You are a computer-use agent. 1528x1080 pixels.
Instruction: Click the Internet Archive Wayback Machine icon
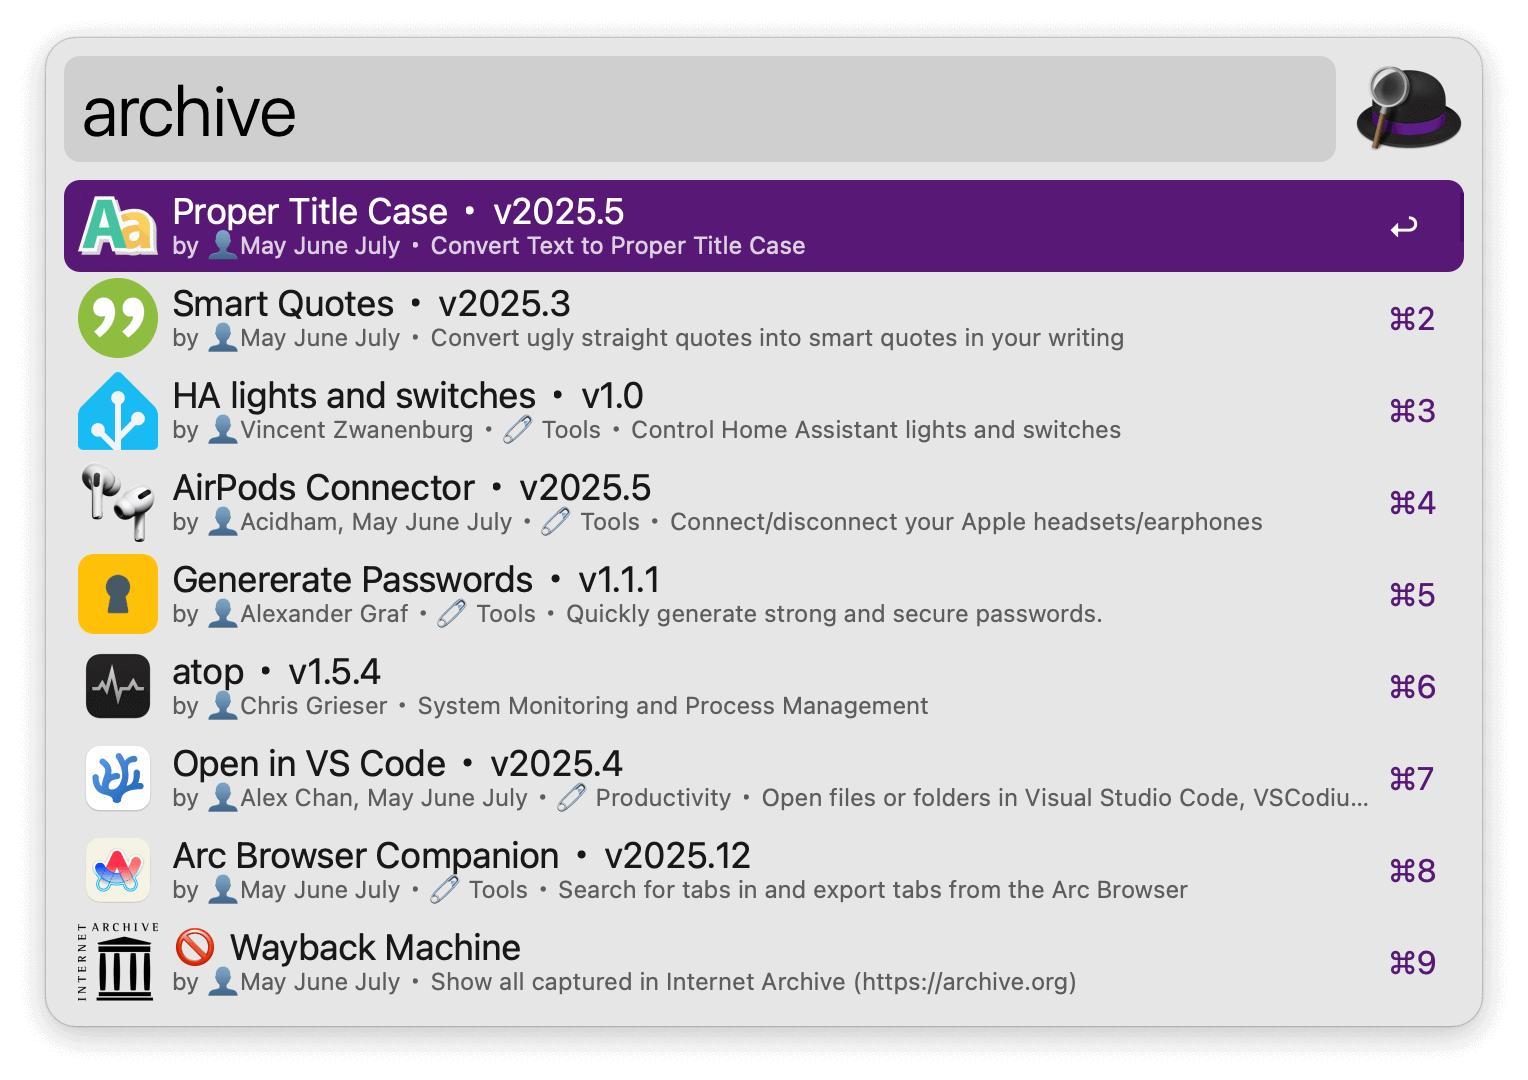118,962
